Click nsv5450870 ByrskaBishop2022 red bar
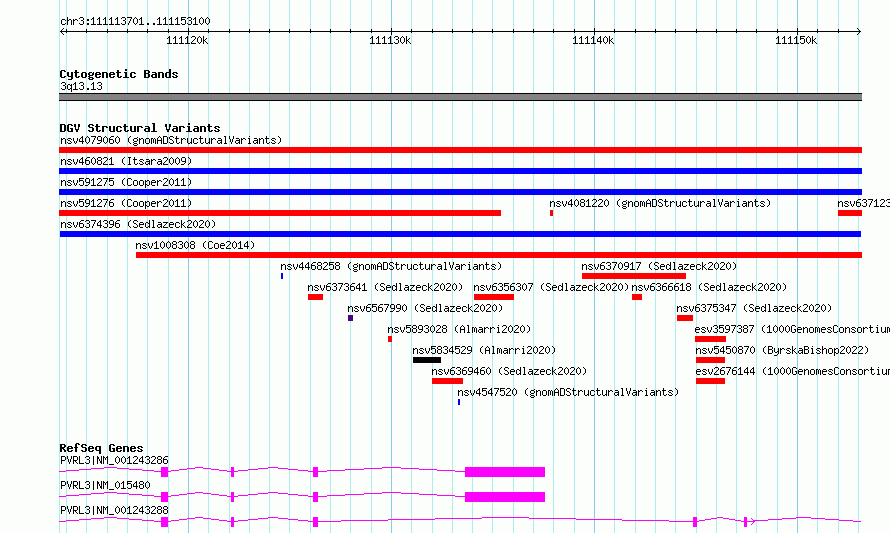The width and height of the screenshot is (890, 533). tap(711, 360)
